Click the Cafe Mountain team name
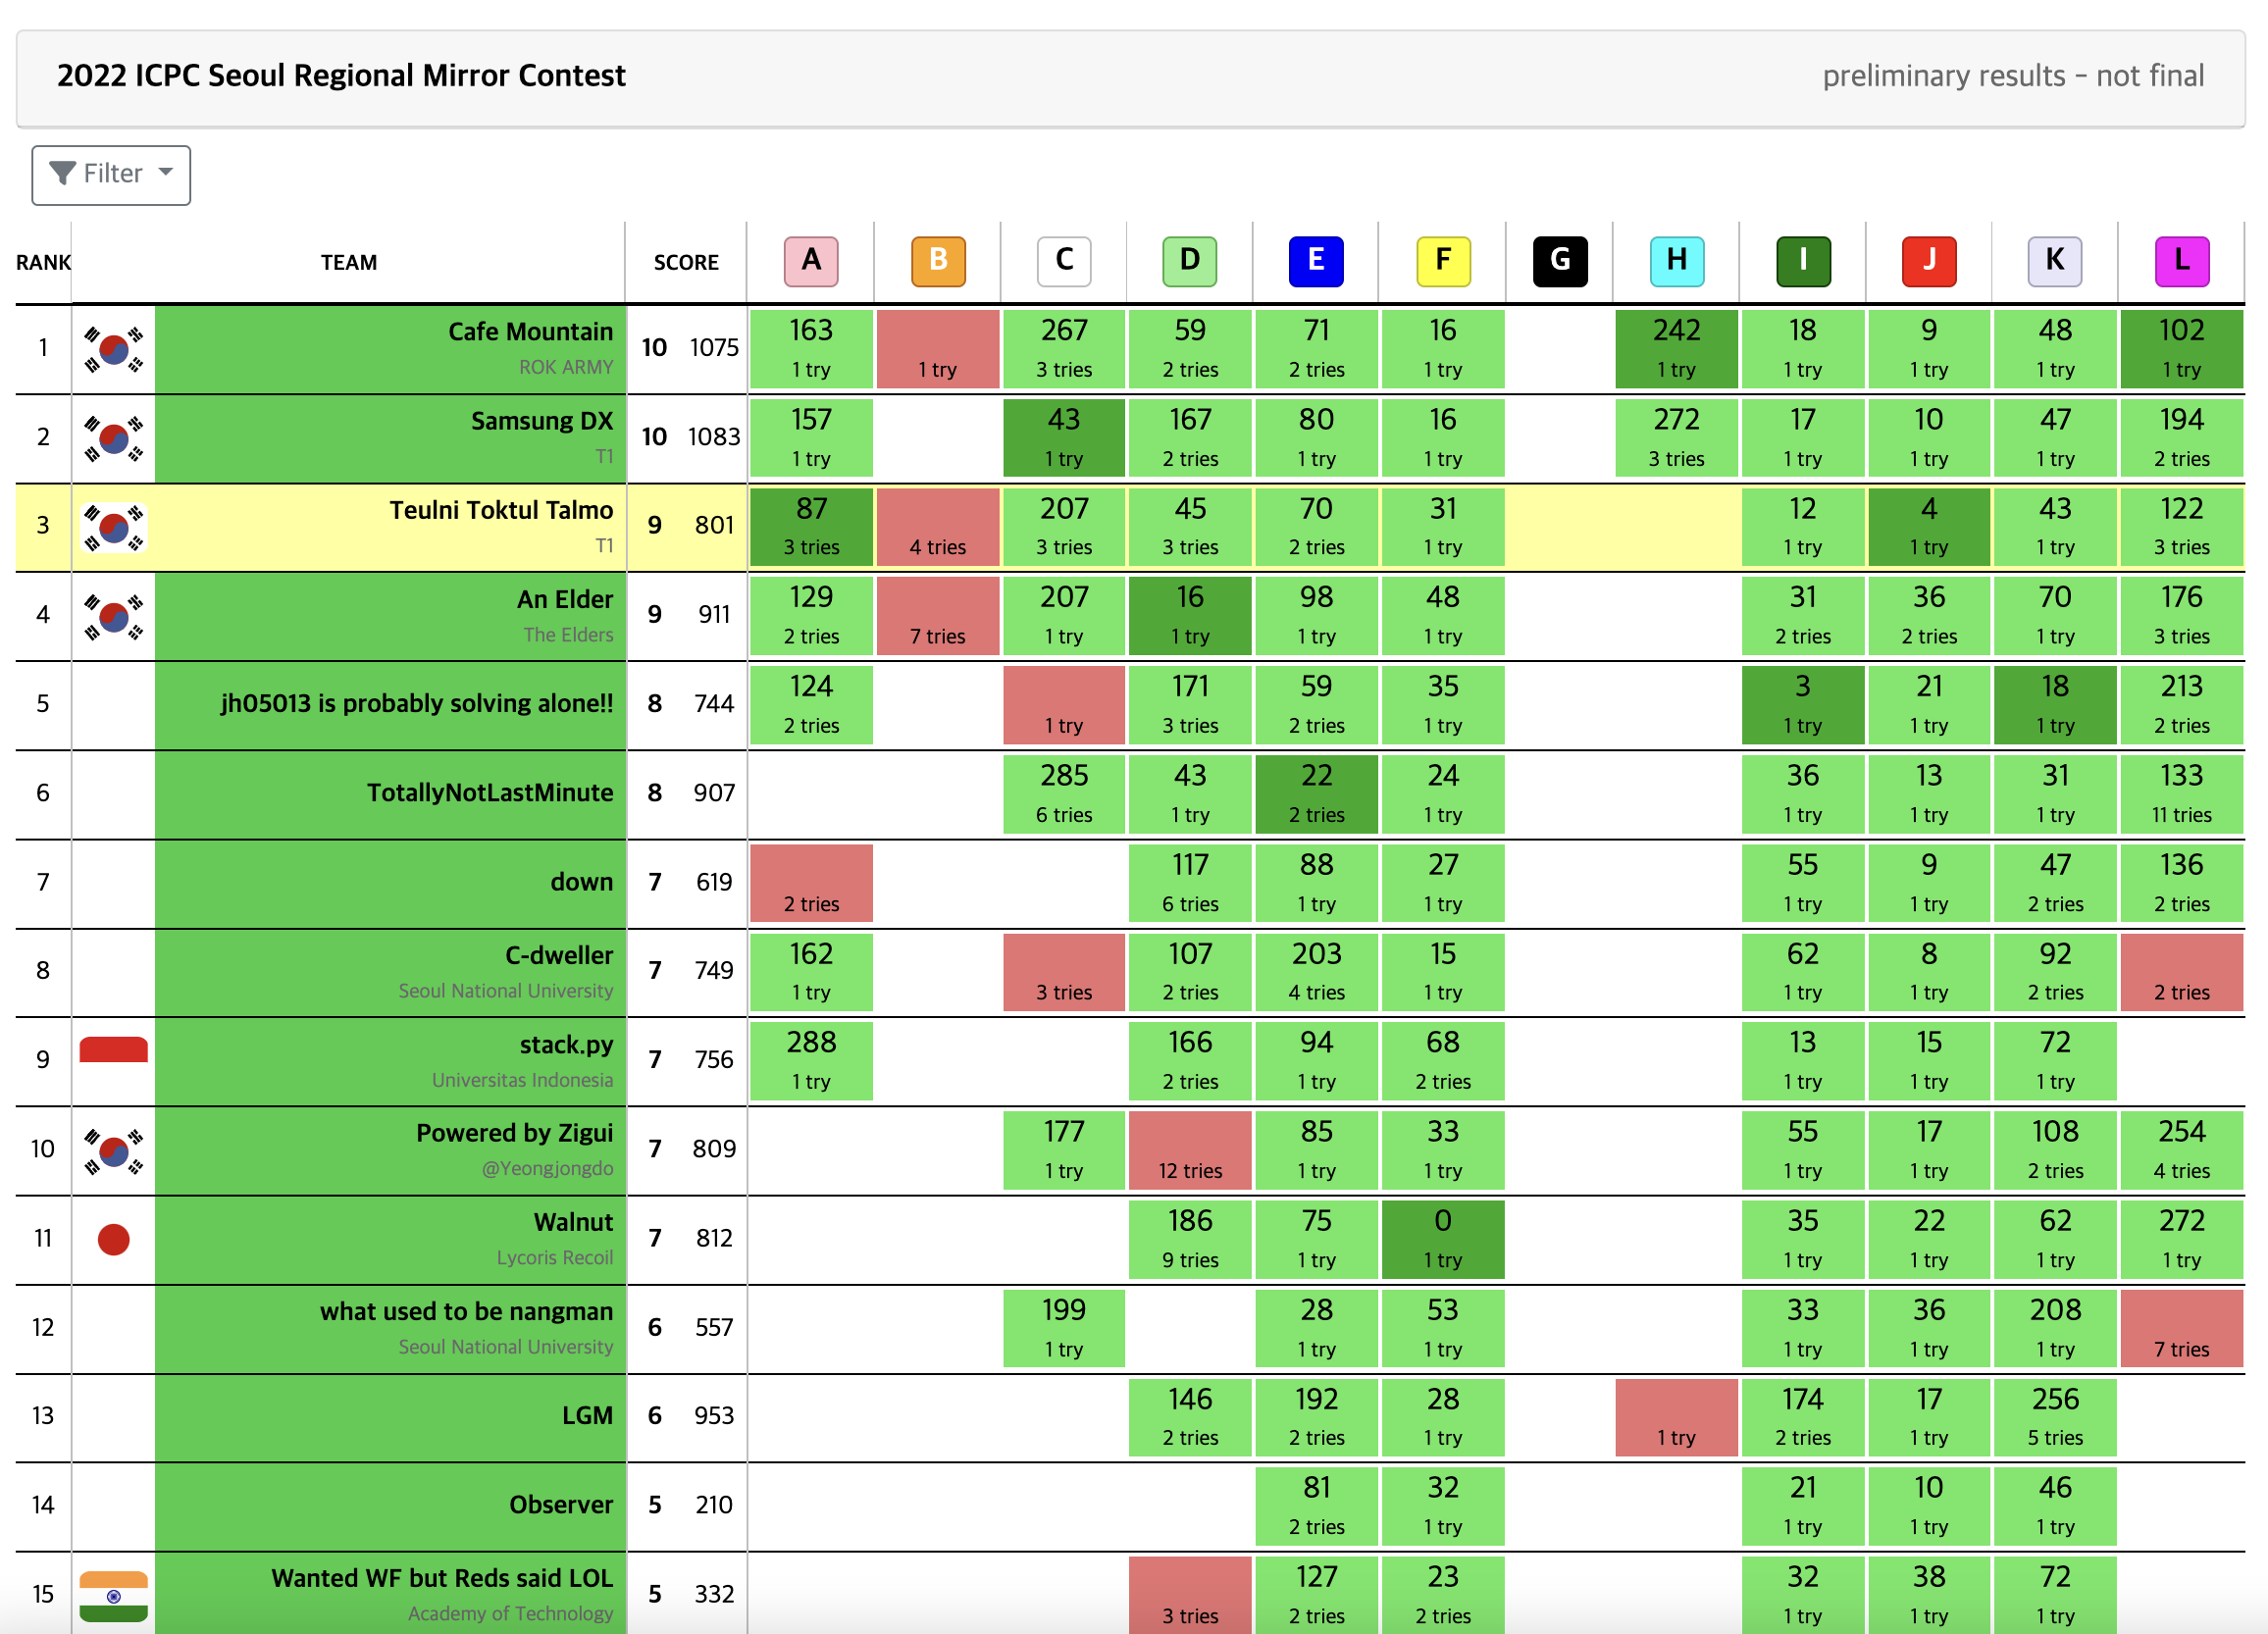Viewport: 2268px width, 1634px height. (x=529, y=332)
